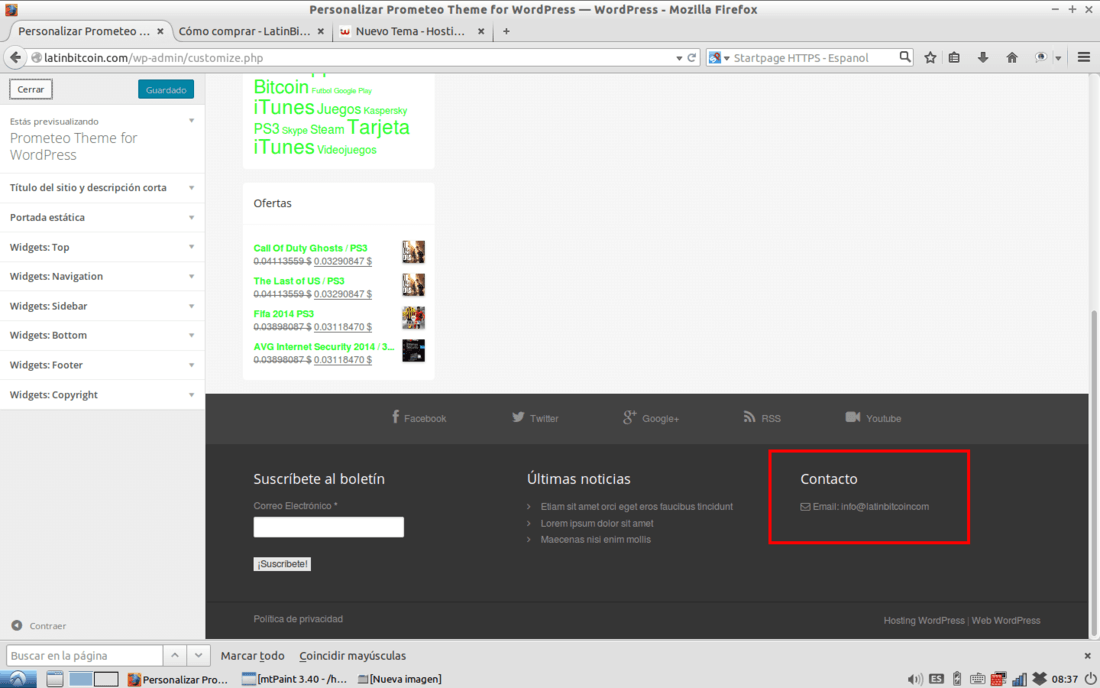Viewport: 1100px width, 688px height.
Task: Toggle Marcar todo in the find bar
Action: pyautogui.click(x=253, y=656)
